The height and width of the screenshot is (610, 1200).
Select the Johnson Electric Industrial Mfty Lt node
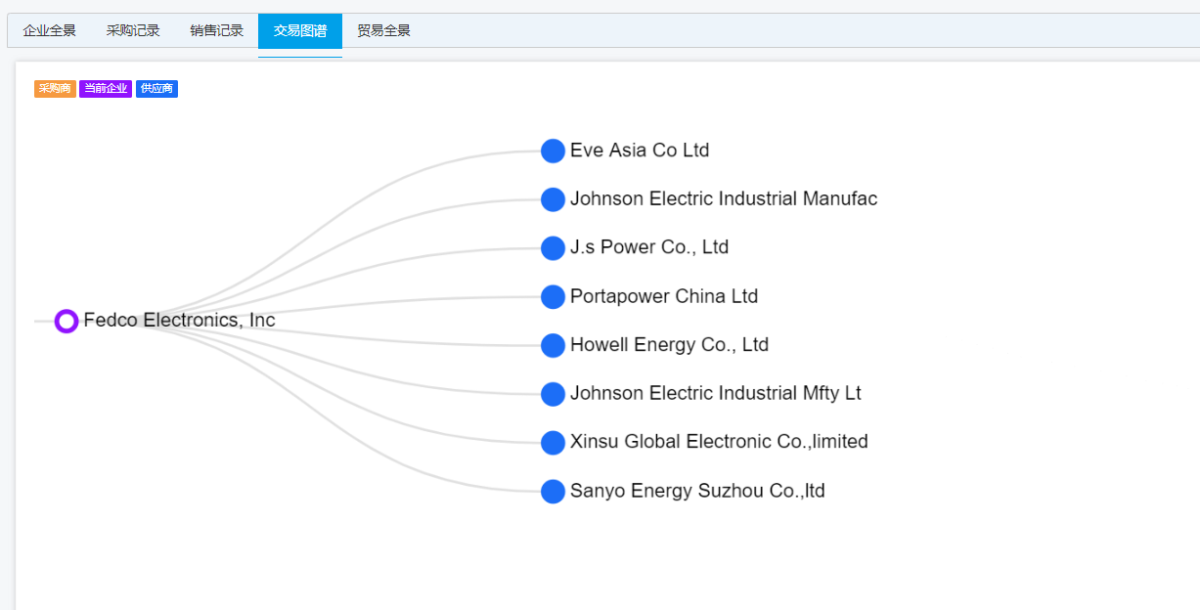pyautogui.click(x=553, y=394)
